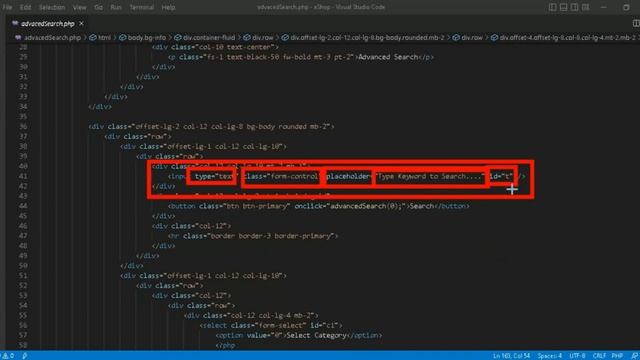Open the Help menu
Image resolution: width=640 pixels, height=360 pixels.
(168, 7)
